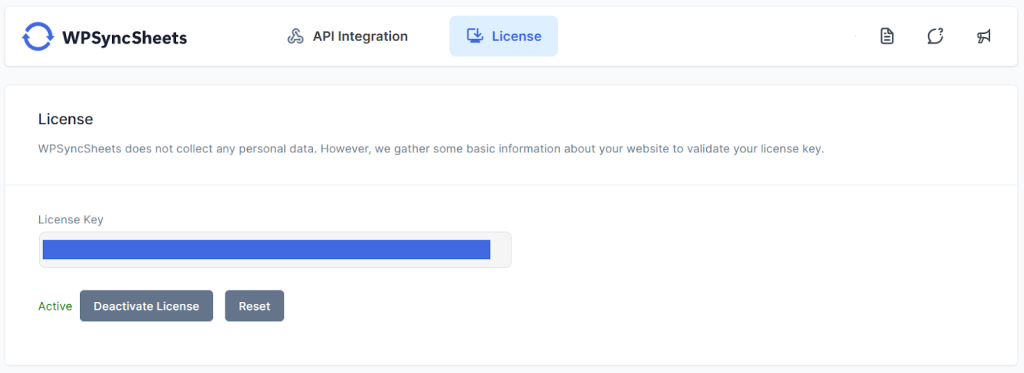
Task: Focus the License Key input field
Action: (276, 250)
